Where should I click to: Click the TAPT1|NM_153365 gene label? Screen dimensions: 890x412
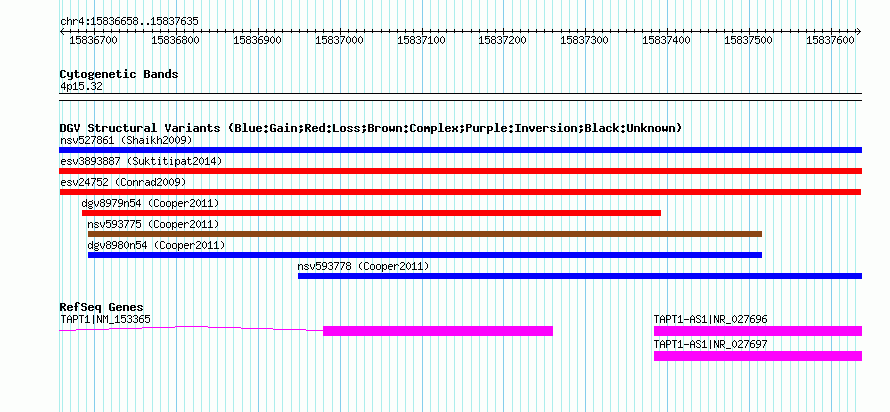tap(106, 319)
